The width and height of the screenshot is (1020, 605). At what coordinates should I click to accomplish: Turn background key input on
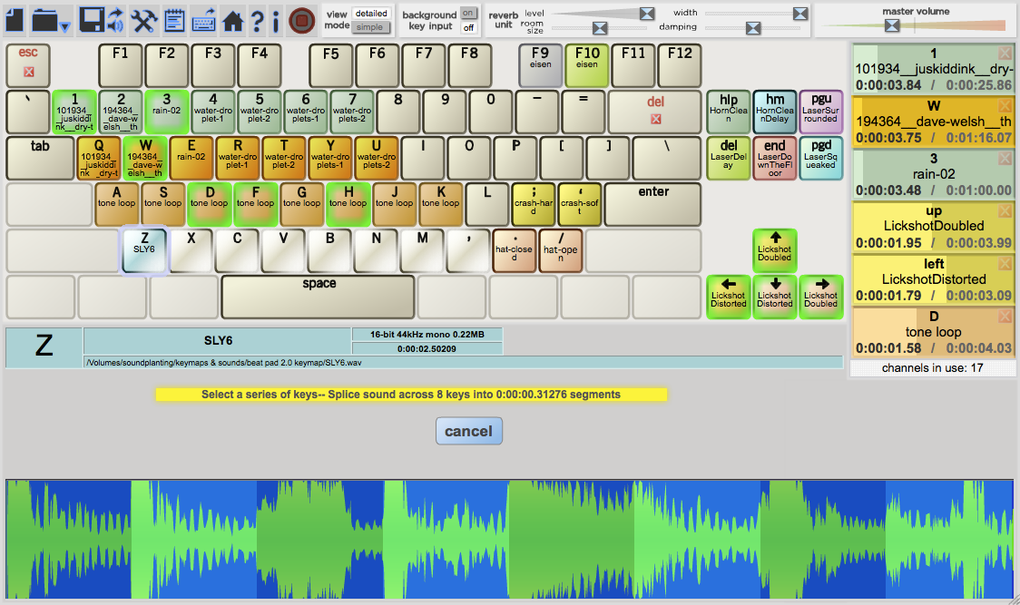click(x=468, y=13)
